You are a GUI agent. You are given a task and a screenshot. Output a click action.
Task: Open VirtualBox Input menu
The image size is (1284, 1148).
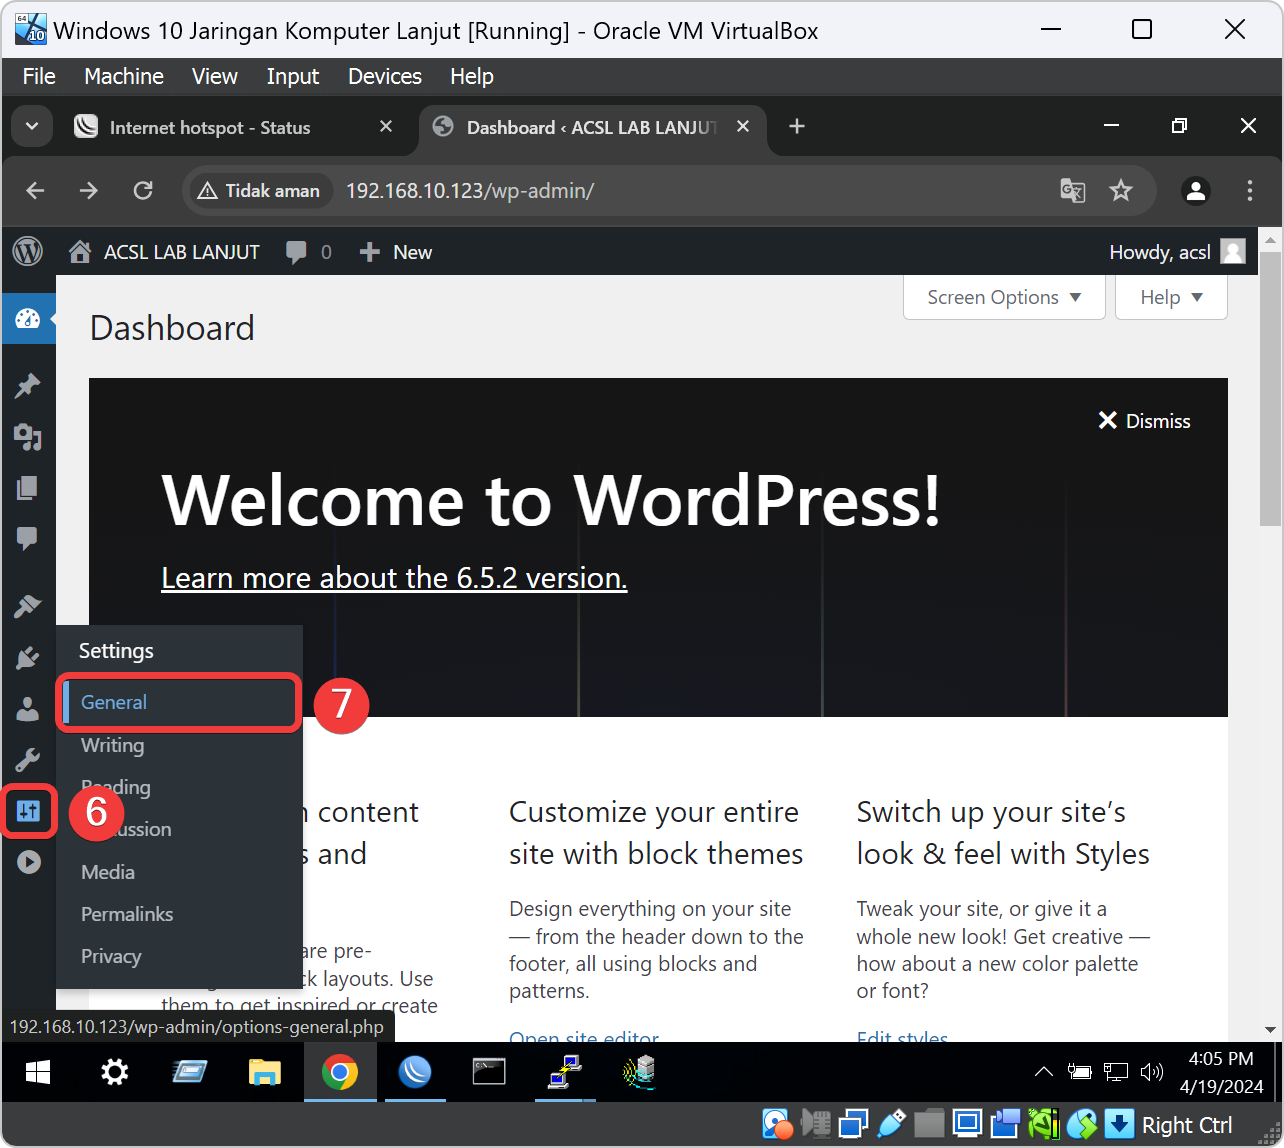coord(293,76)
